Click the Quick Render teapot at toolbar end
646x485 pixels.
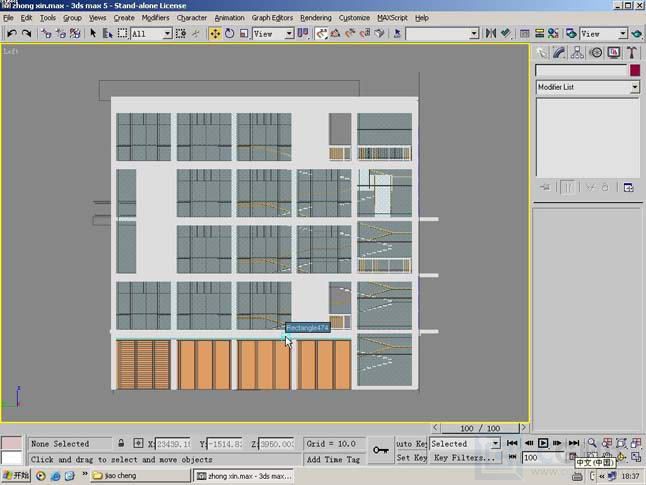point(637,33)
